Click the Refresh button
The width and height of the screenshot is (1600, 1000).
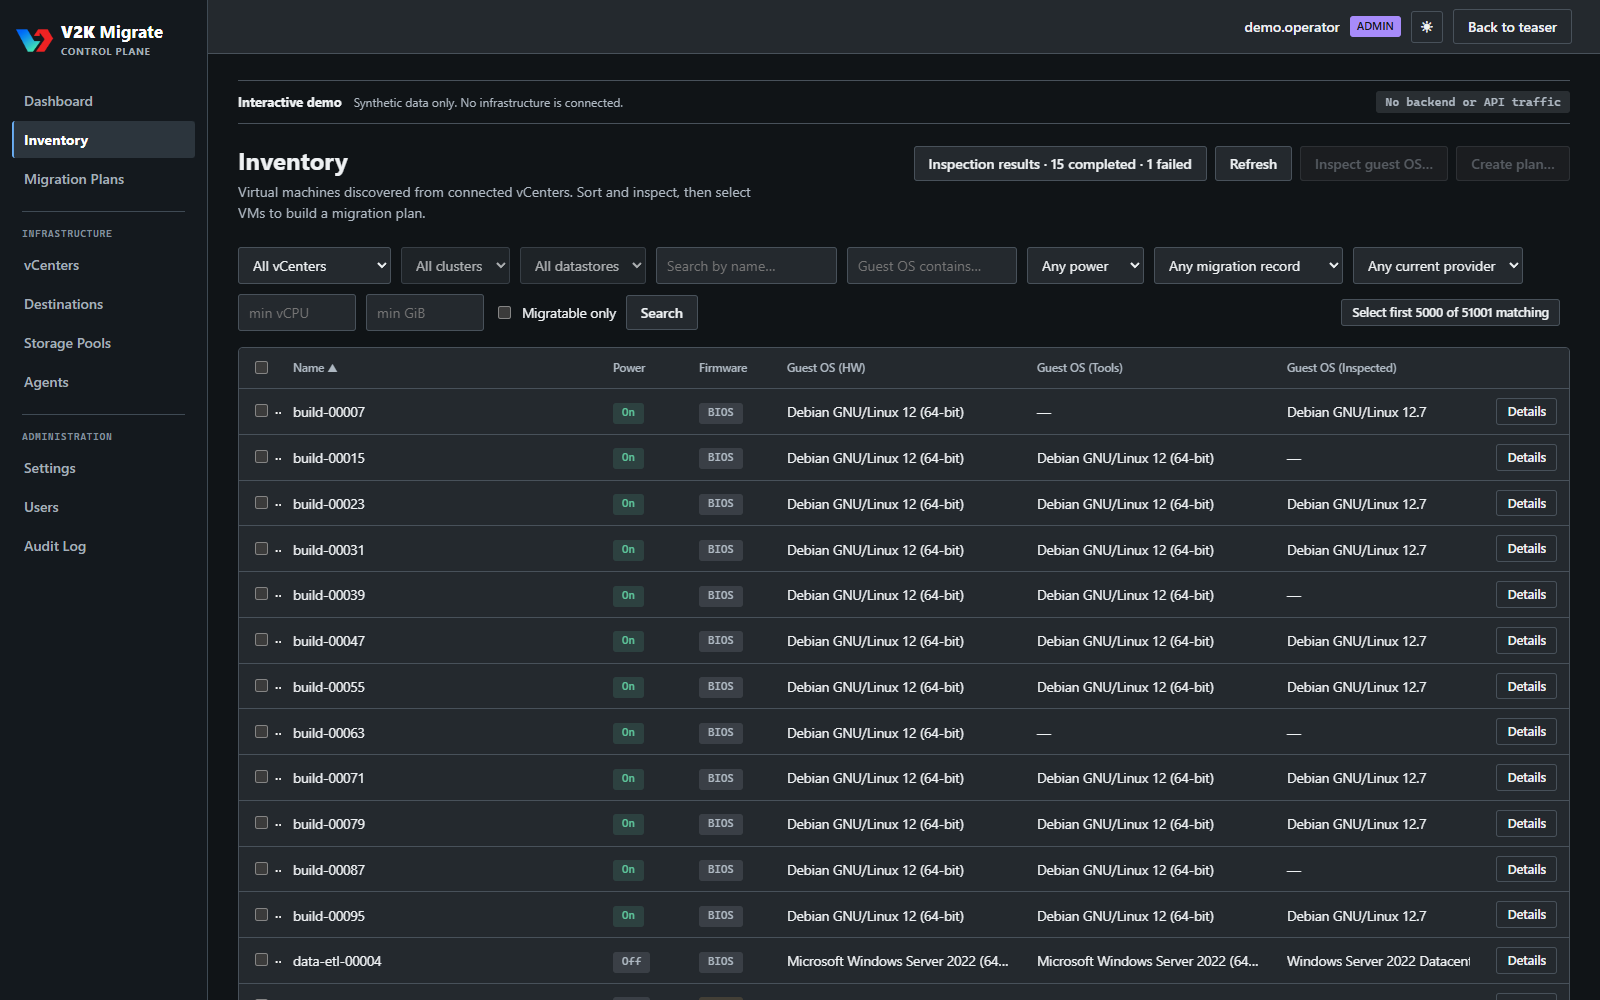click(x=1253, y=164)
